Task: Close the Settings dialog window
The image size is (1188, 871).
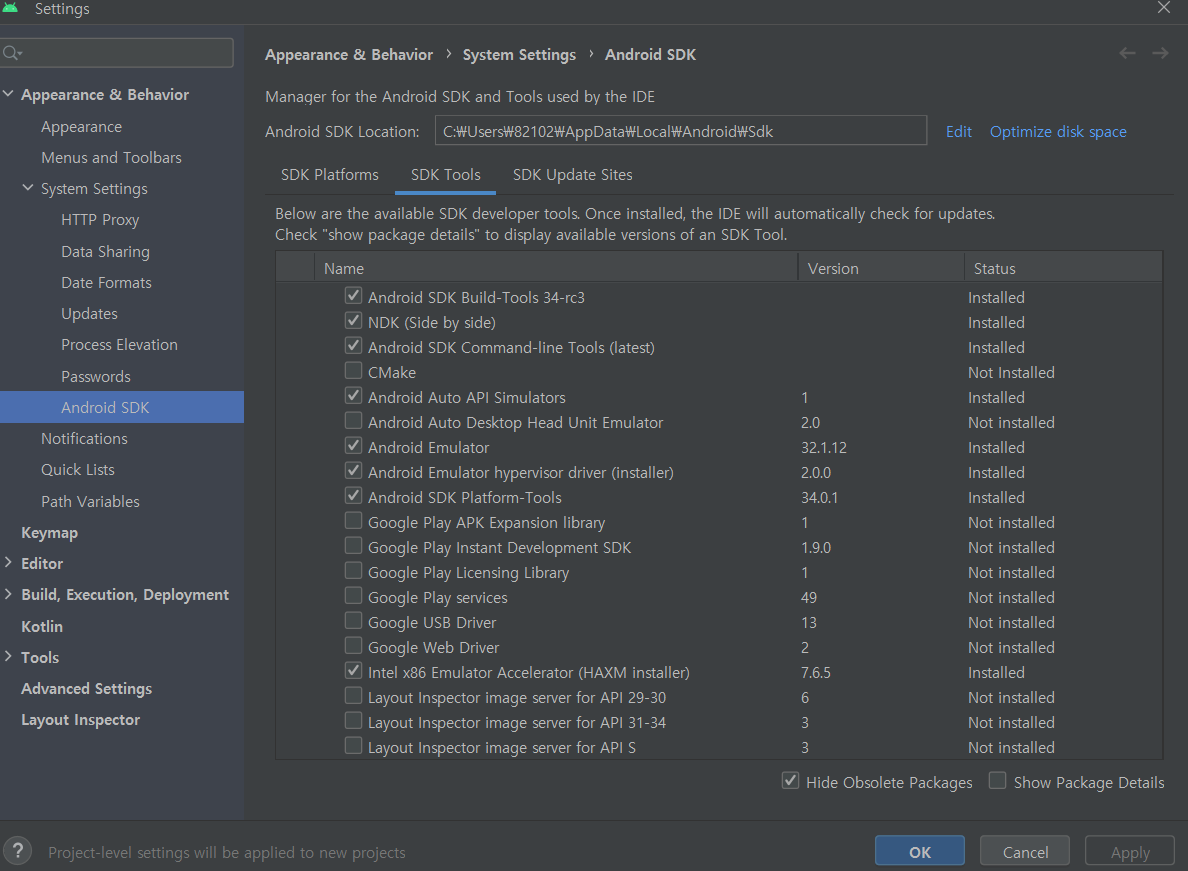Action: click(x=1164, y=8)
